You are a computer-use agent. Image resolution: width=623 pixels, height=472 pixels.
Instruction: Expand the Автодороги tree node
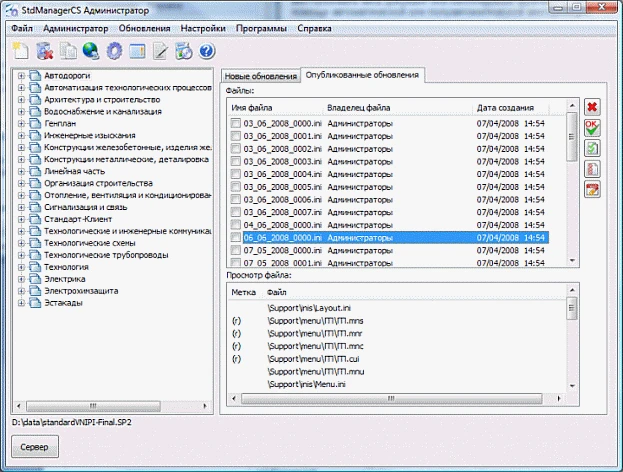coord(21,76)
